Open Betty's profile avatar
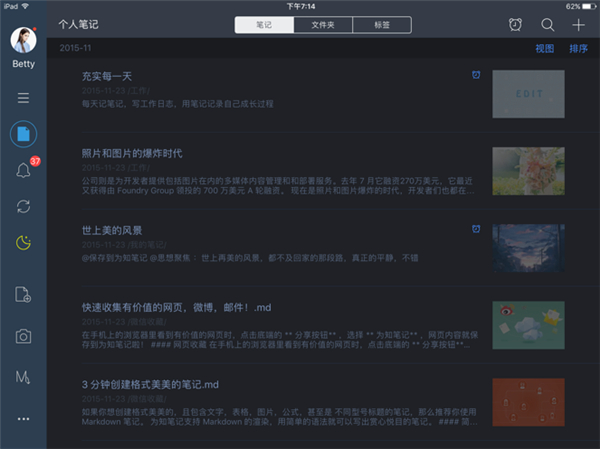Viewport: 600px width, 449px height. pyautogui.click(x=23, y=40)
